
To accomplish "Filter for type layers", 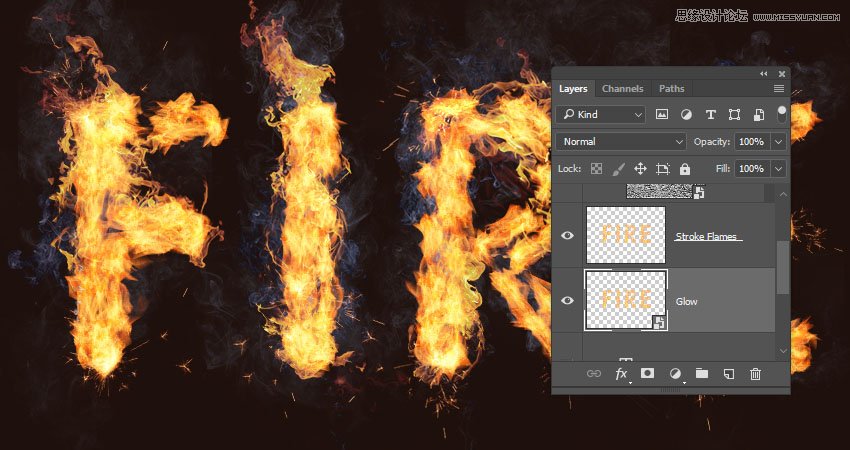I will (711, 115).
